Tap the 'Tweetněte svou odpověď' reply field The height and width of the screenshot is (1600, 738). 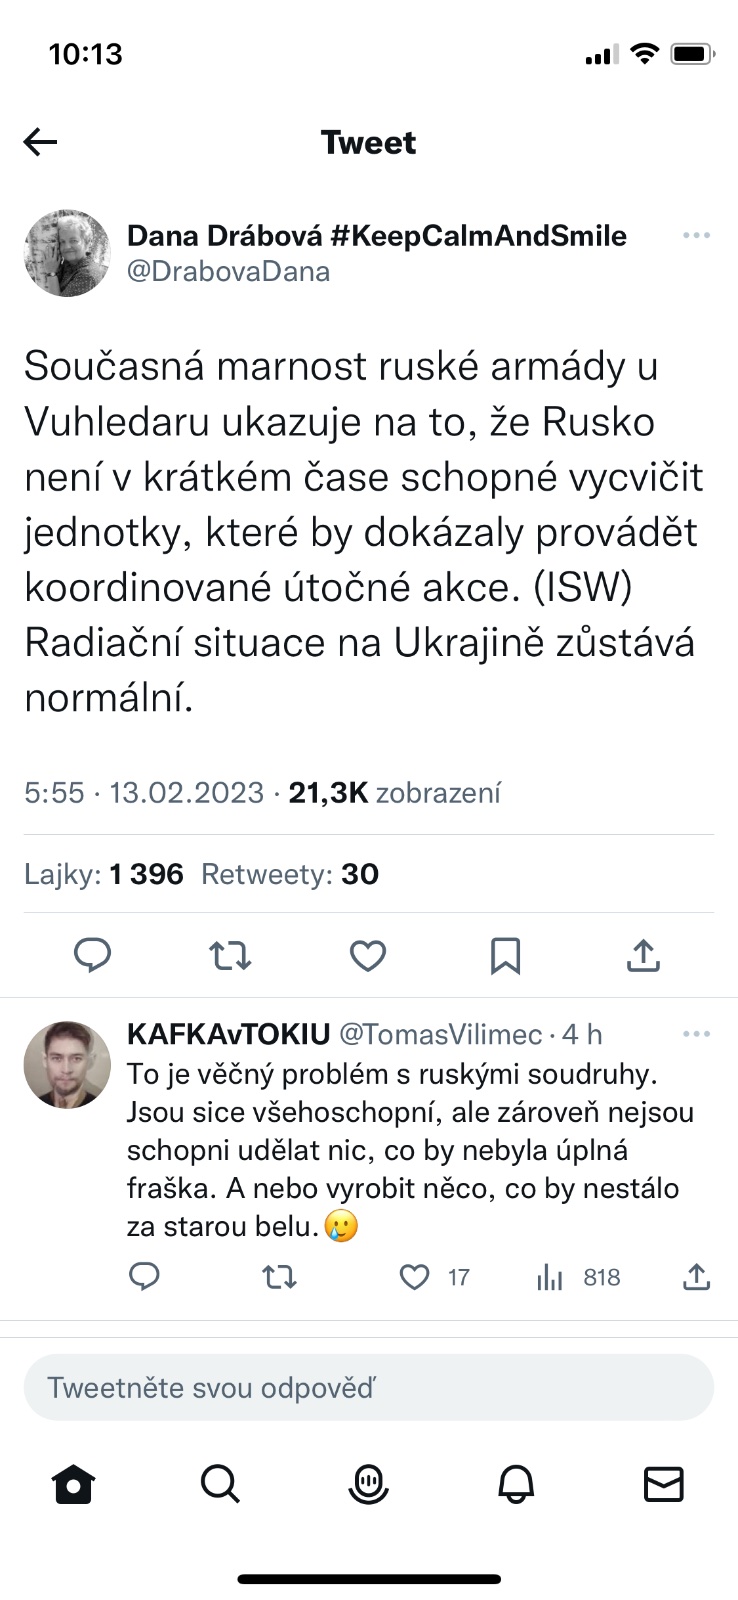pyautogui.click(x=368, y=1388)
